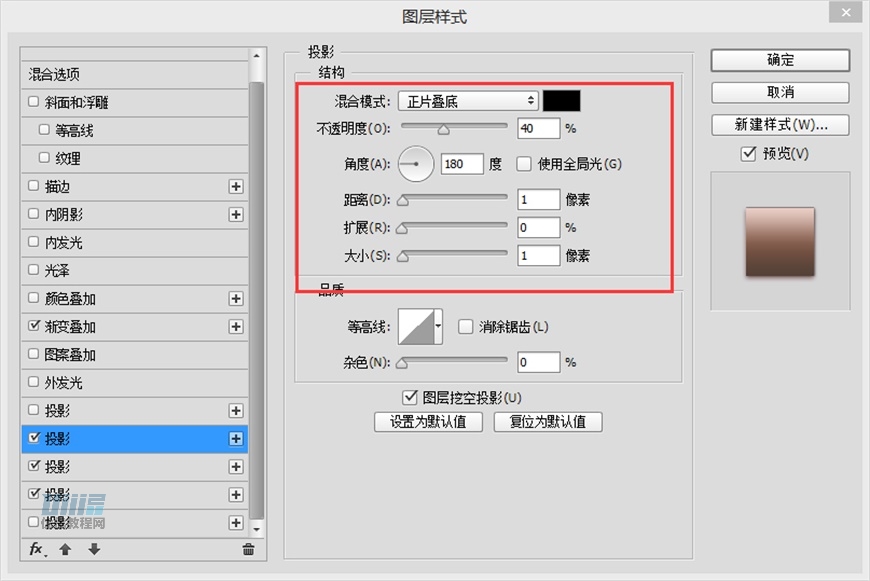Close the 图层样式 dialog

click(x=846, y=12)
